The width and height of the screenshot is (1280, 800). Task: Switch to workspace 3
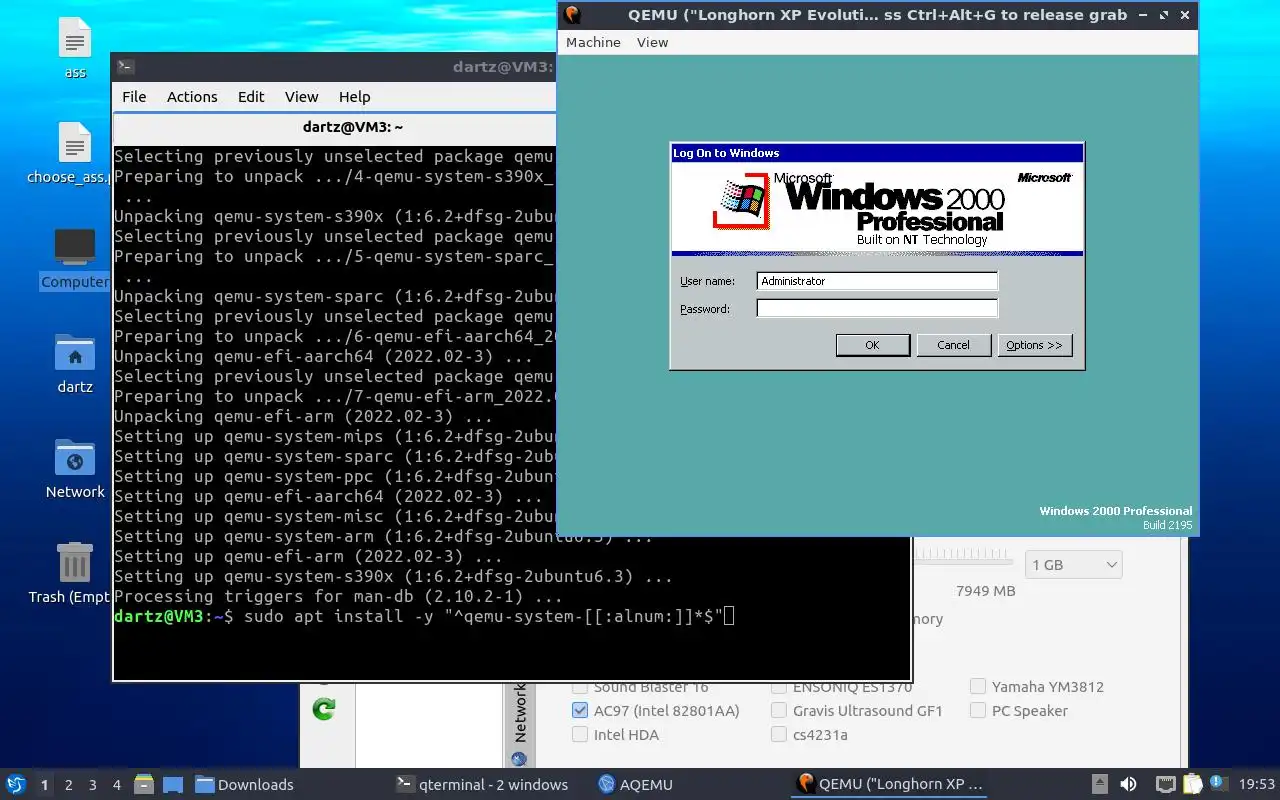92,785
